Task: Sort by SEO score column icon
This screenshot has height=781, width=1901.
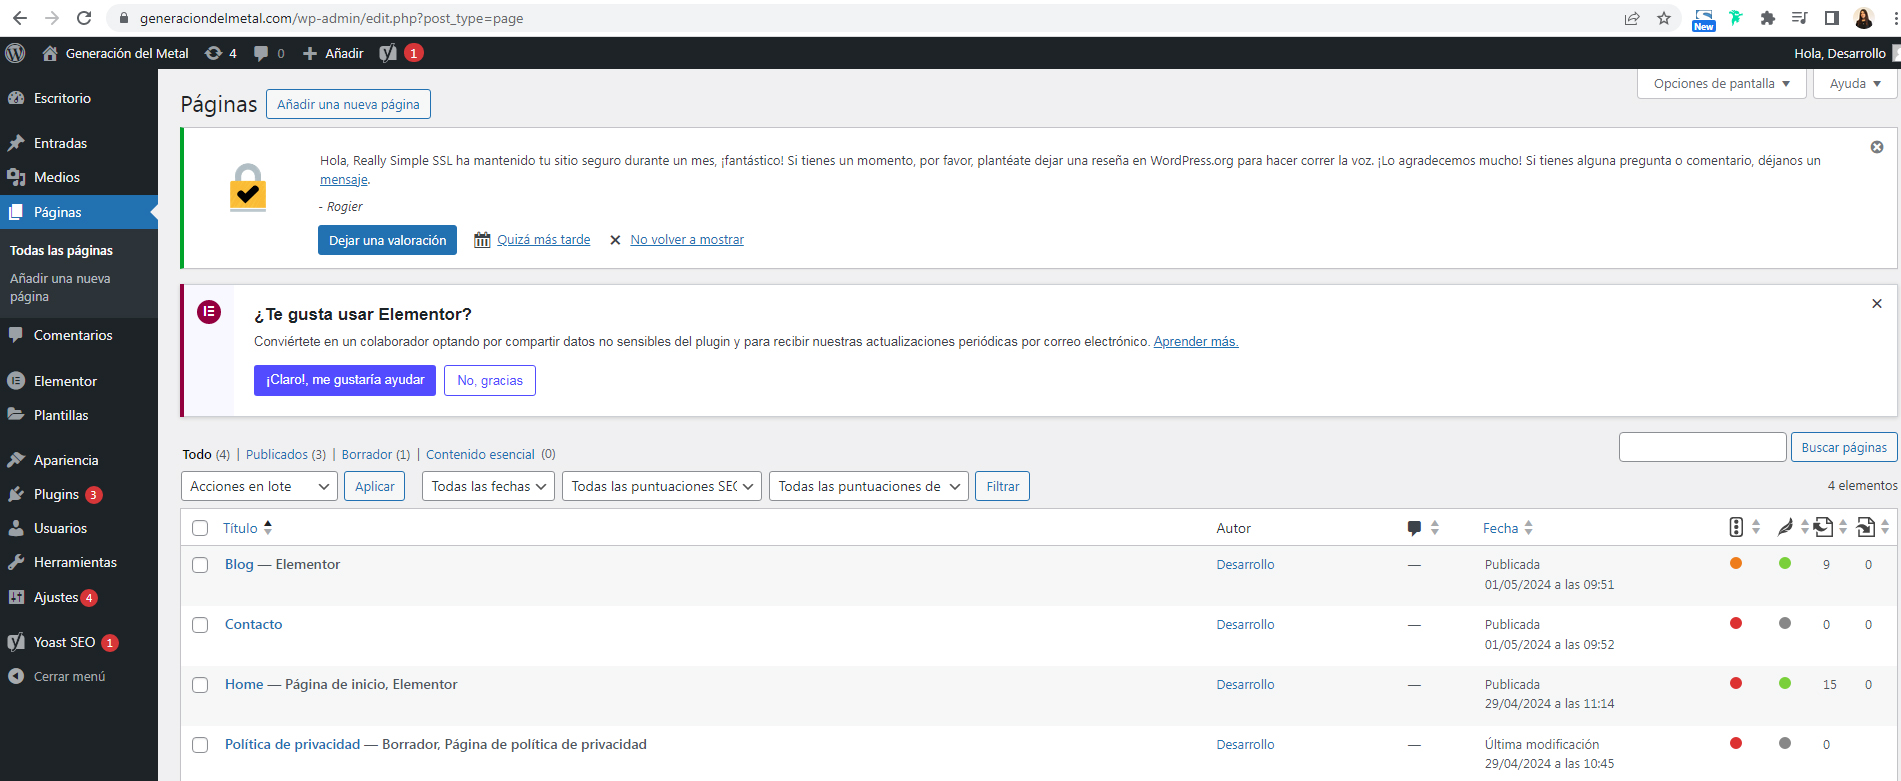Action: point(1736,528)
